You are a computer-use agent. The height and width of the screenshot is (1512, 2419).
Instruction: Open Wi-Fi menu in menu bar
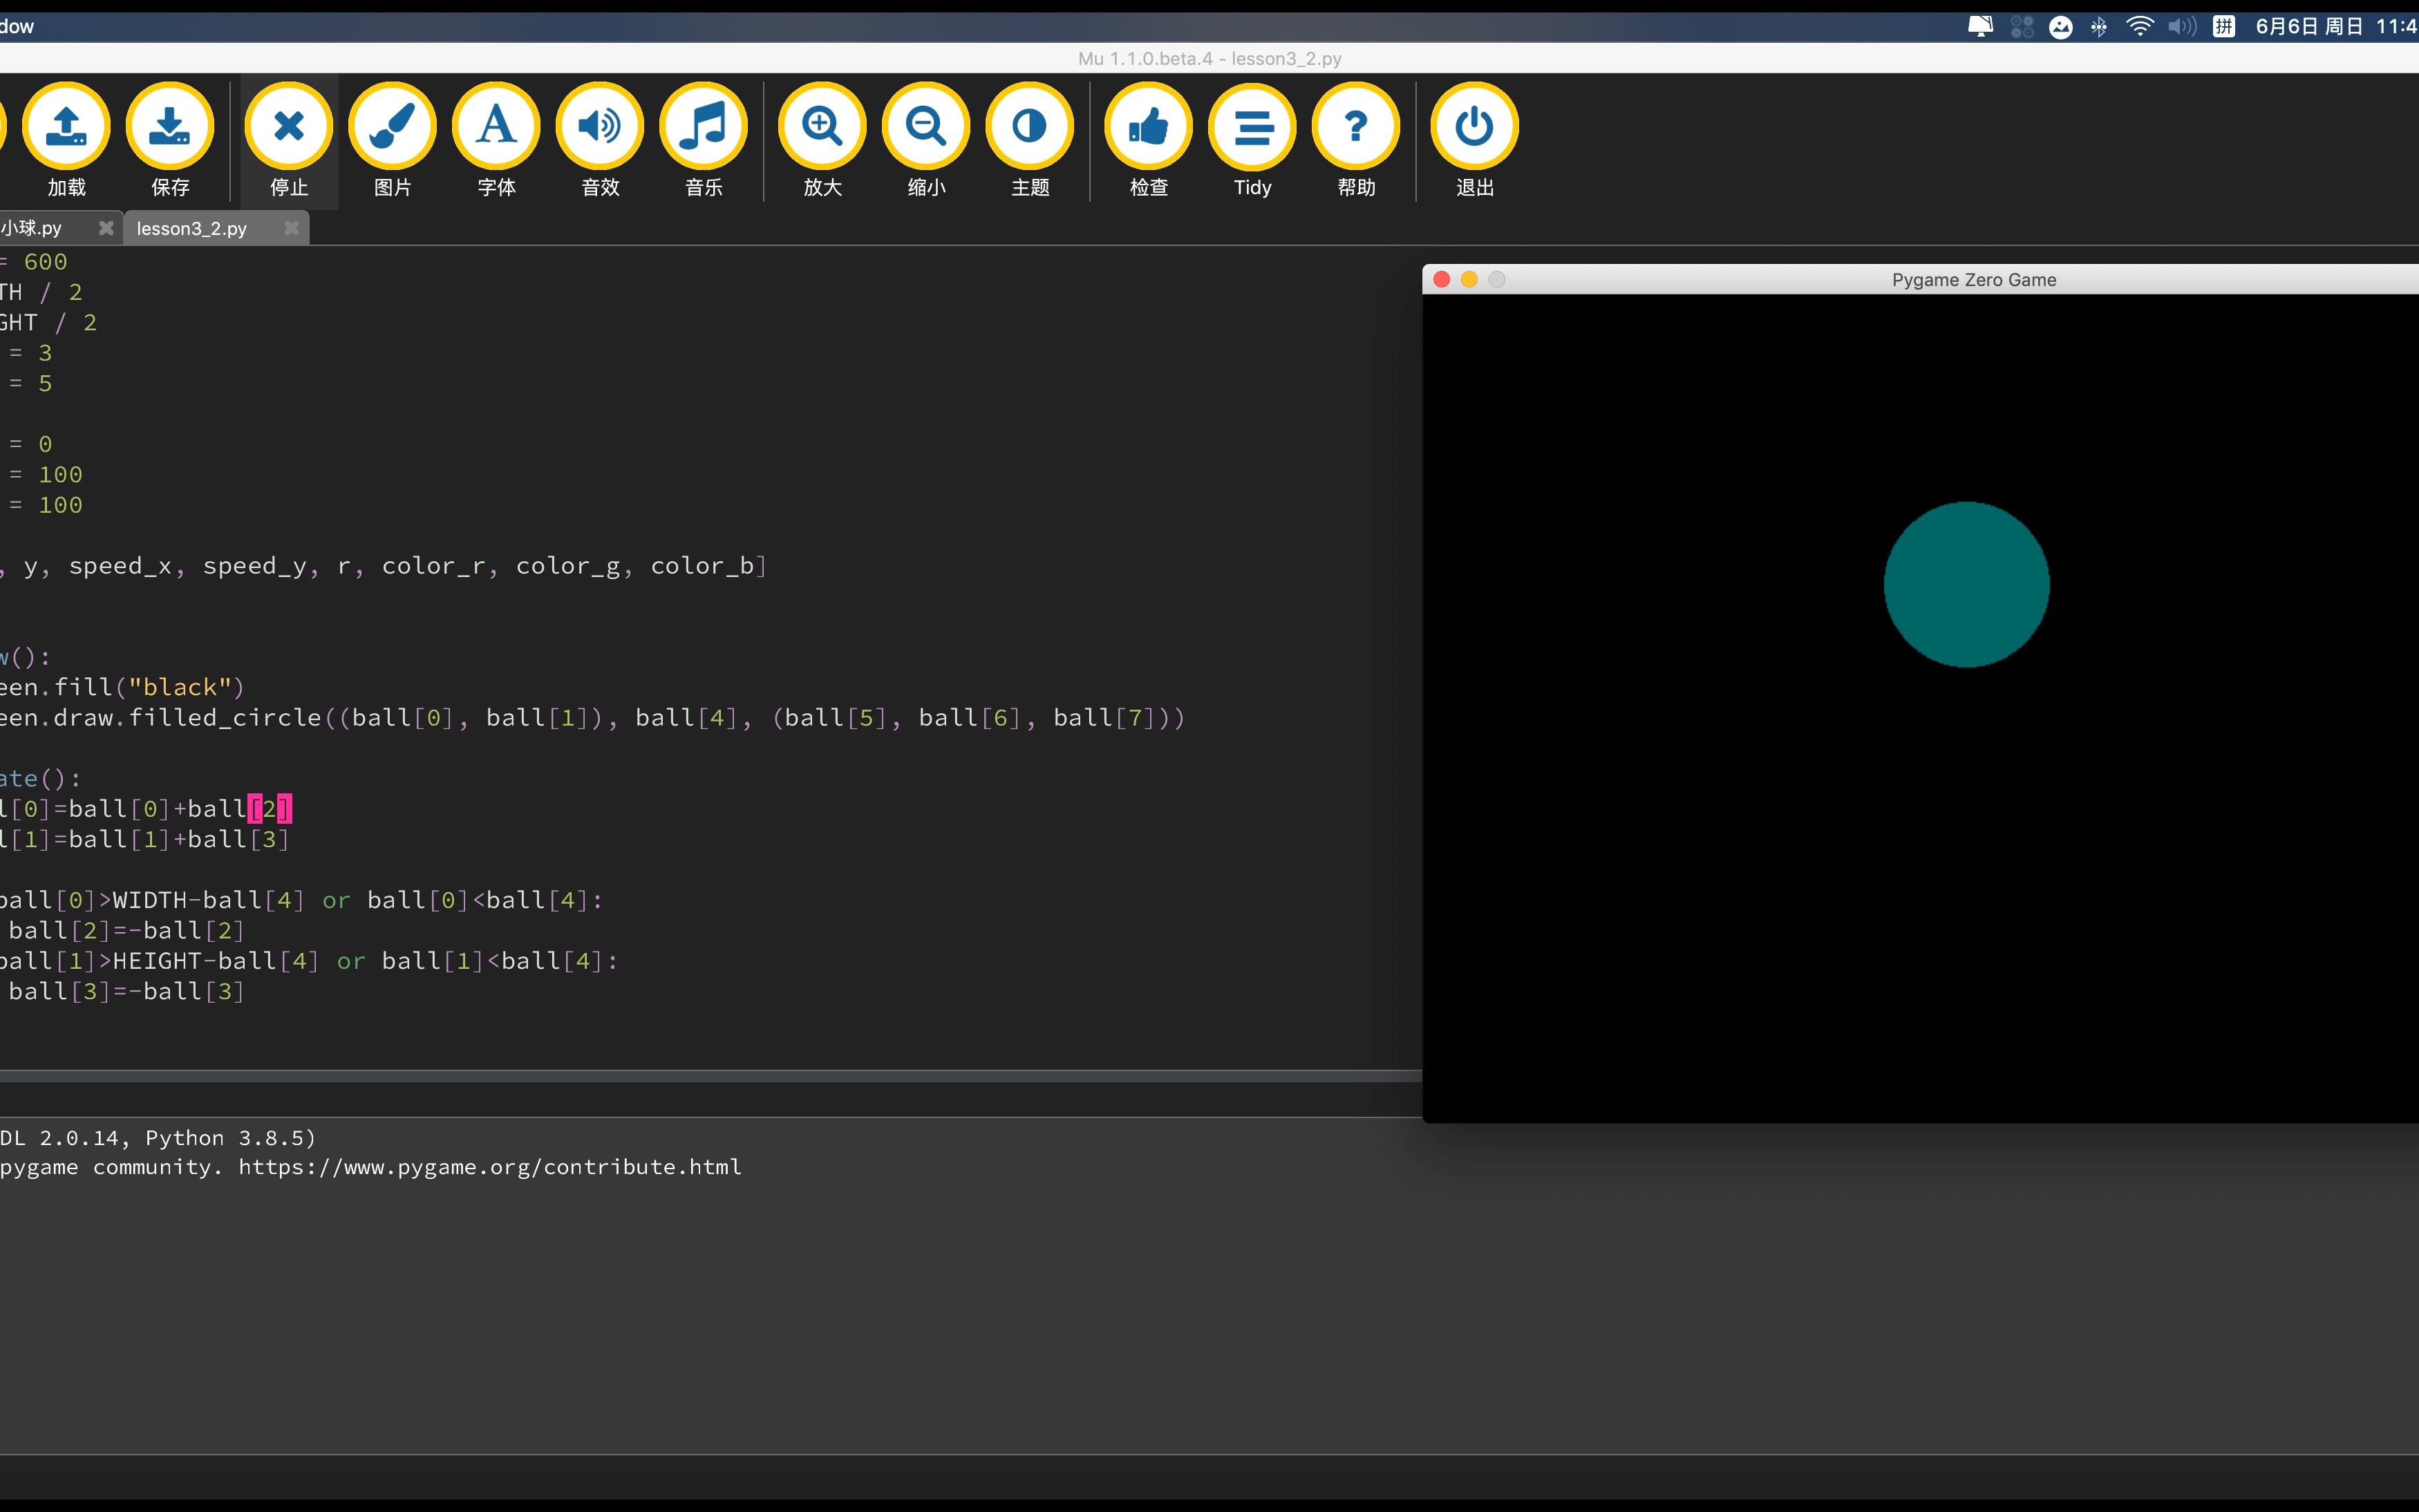click(2139, 27)
